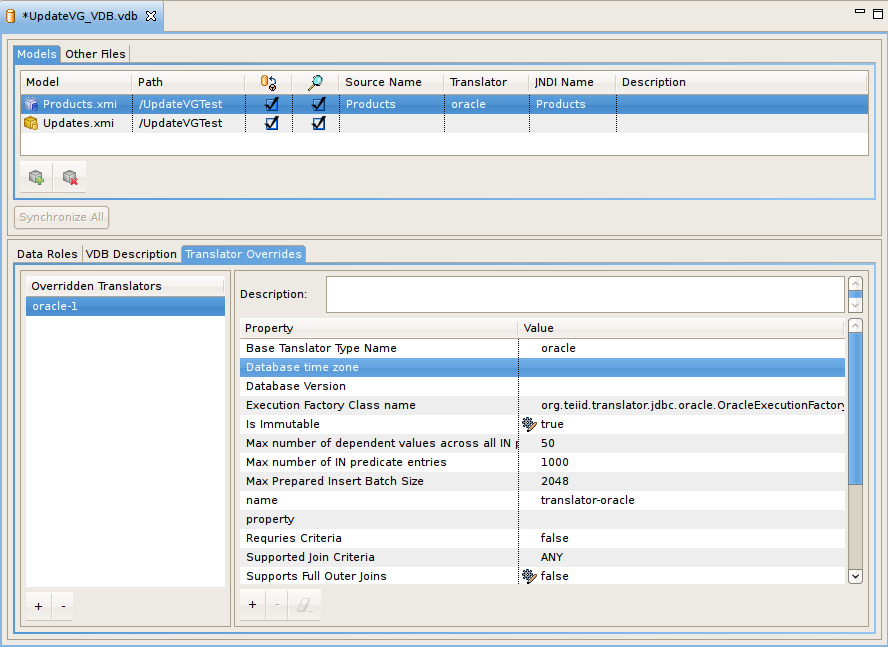The width and height of the screenshot is (888, 647).
Task: Toggle visibility checkbox for Updates.xmi
Action: point(319,123)
